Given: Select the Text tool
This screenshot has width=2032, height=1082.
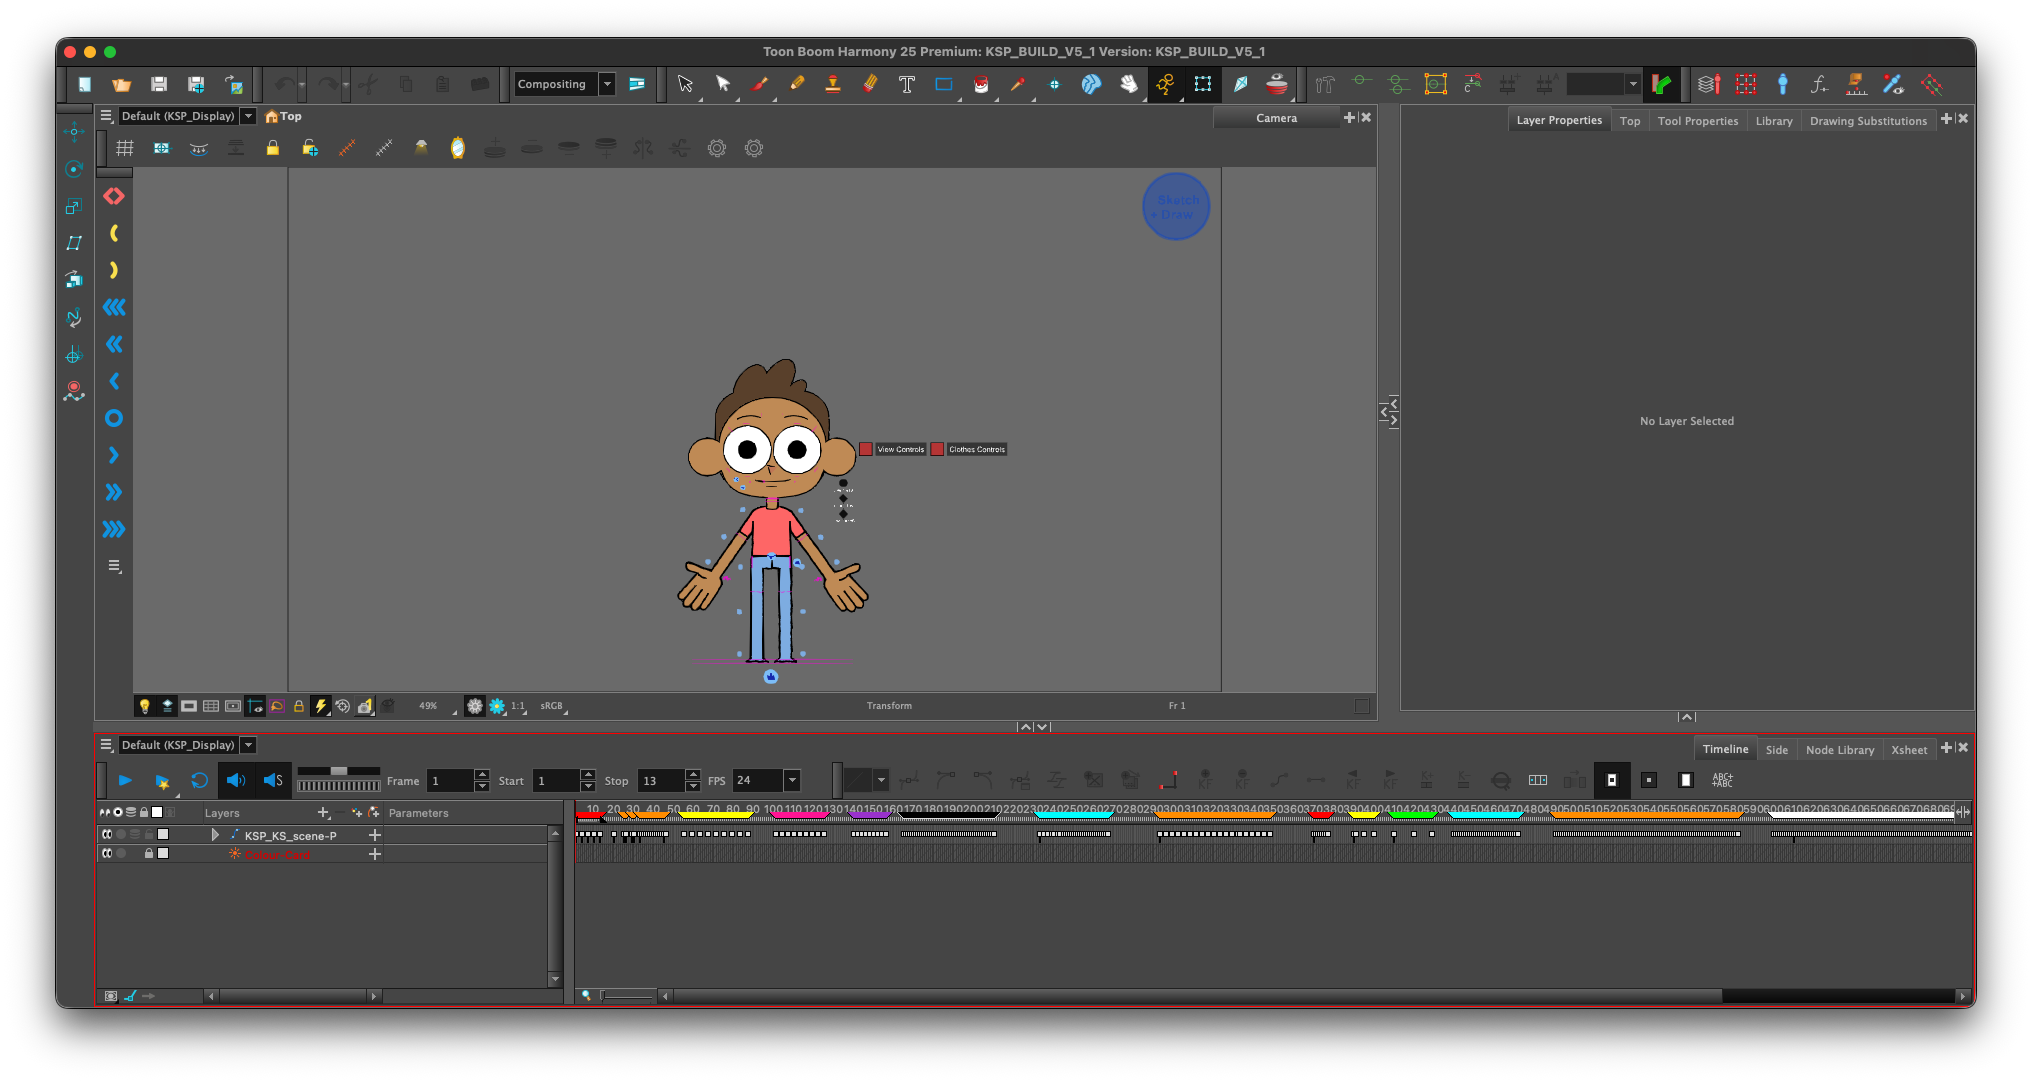Looking at the screenshot, I should click(907, 84).
